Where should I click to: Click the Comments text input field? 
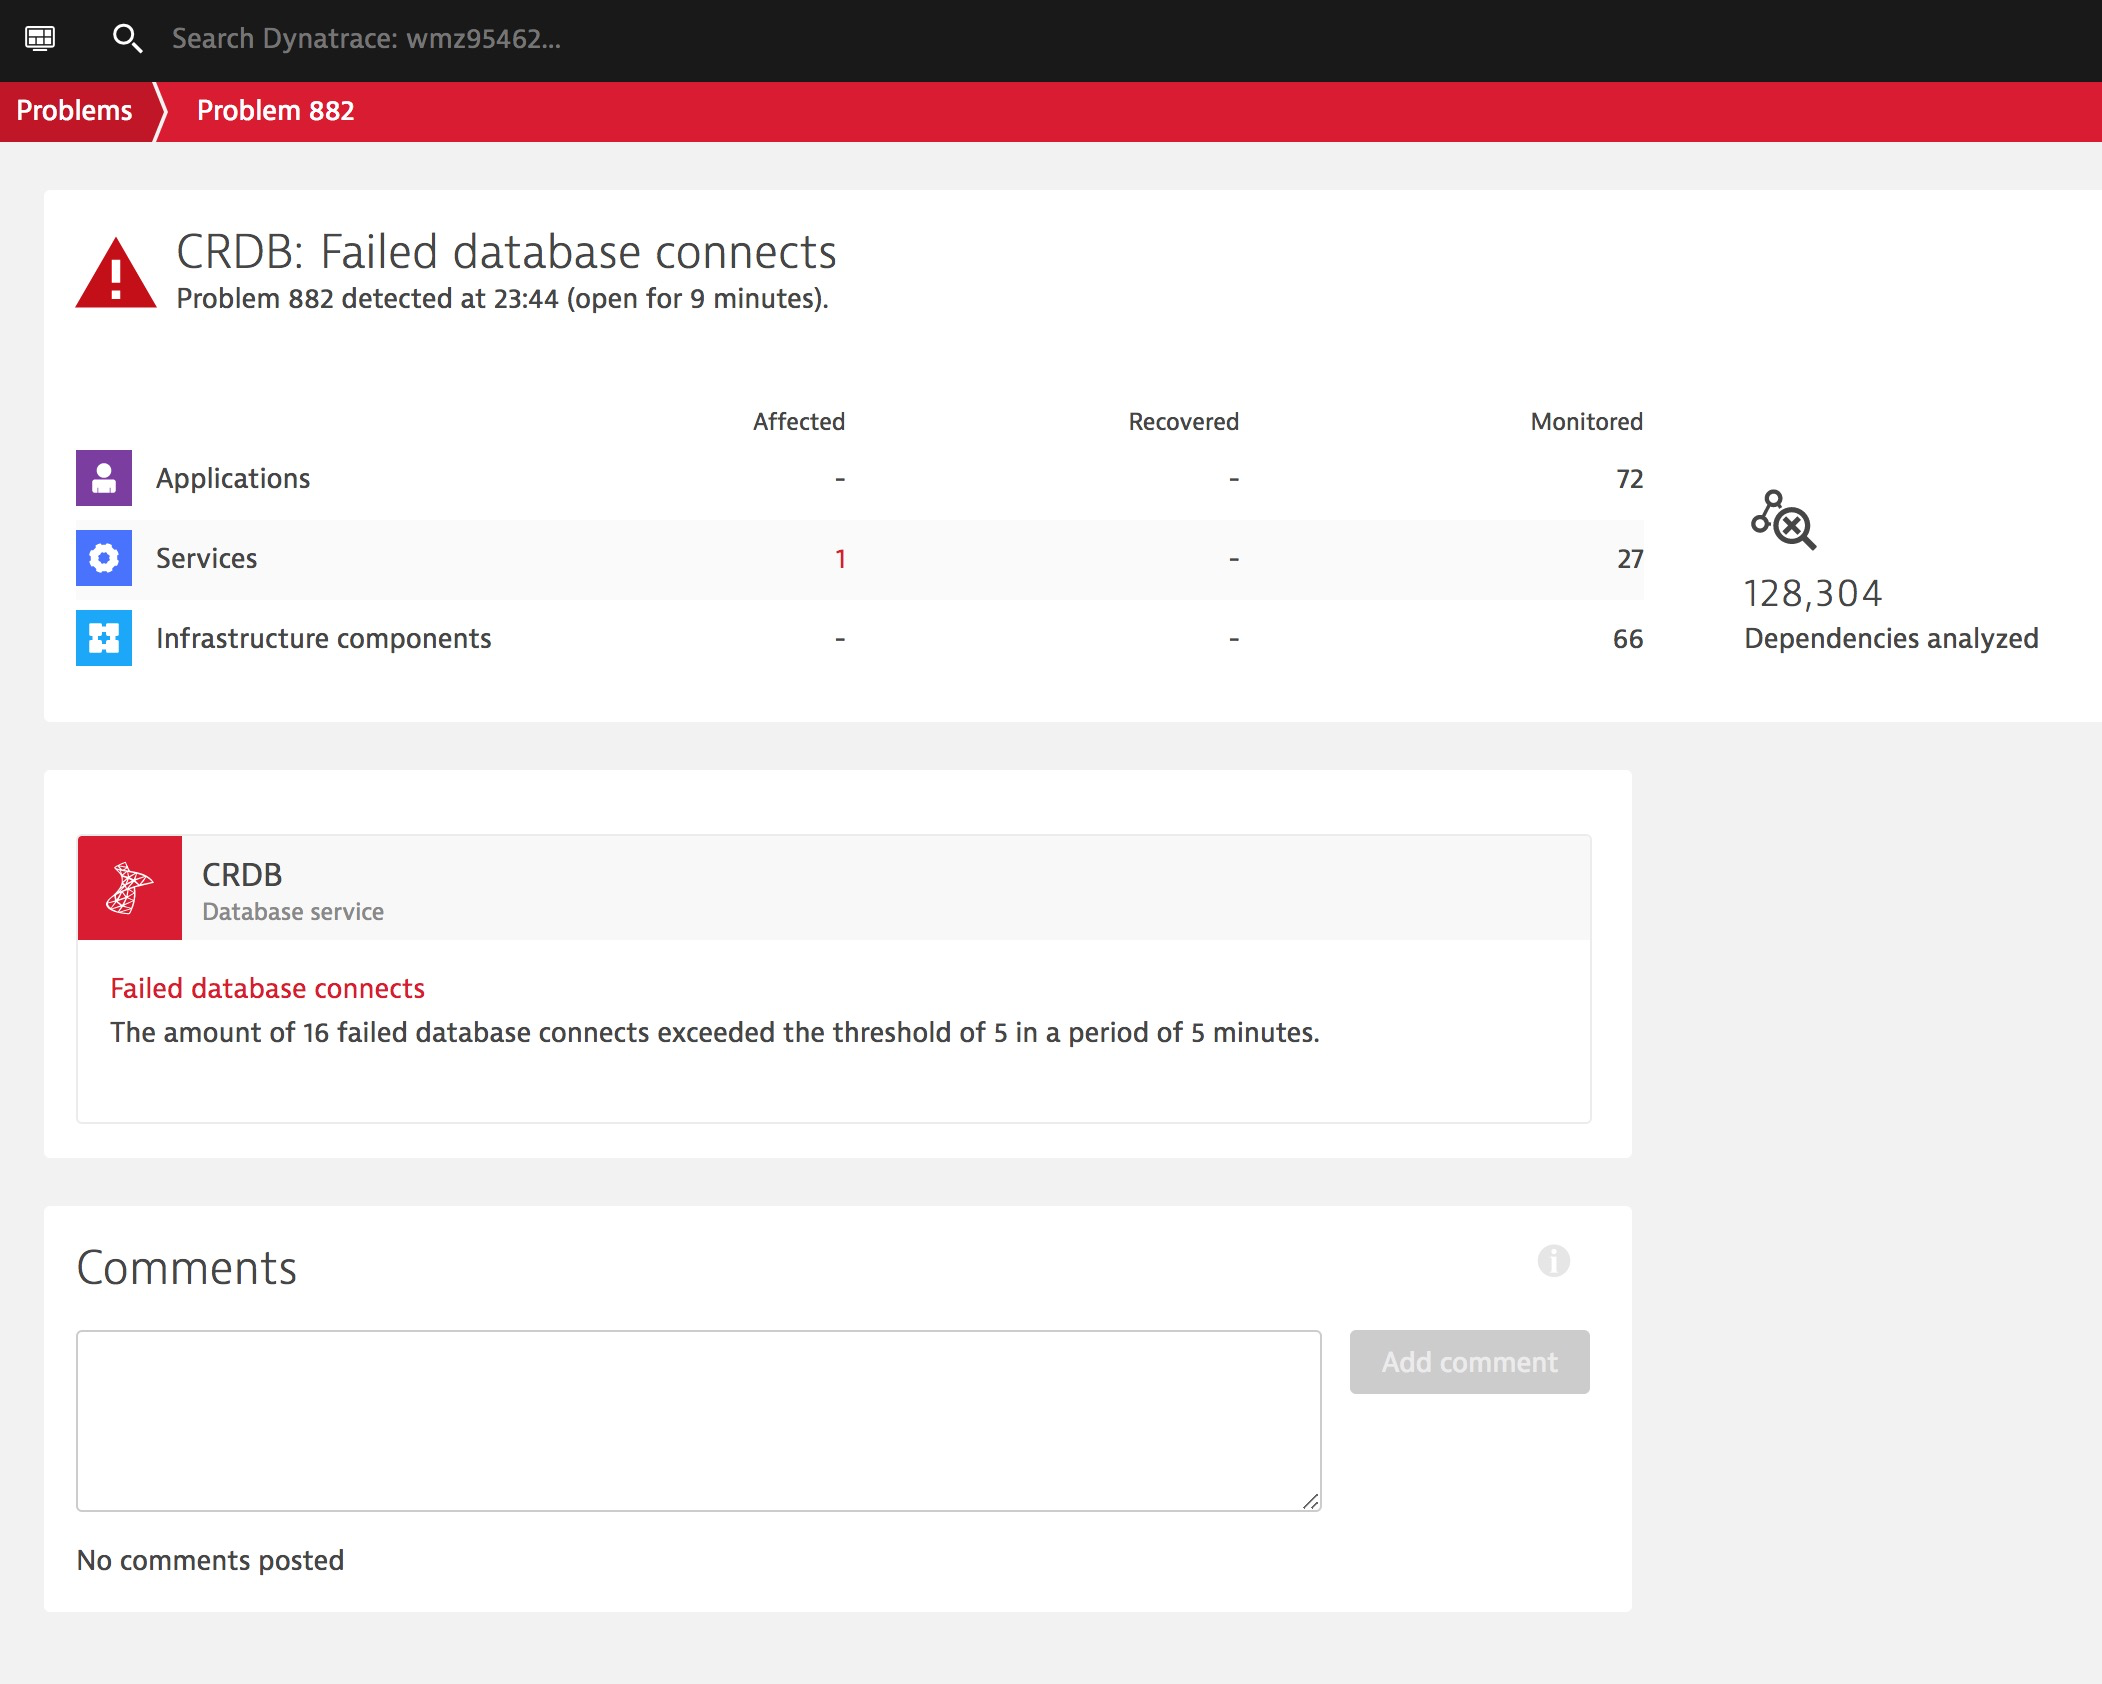[700, 1419]
